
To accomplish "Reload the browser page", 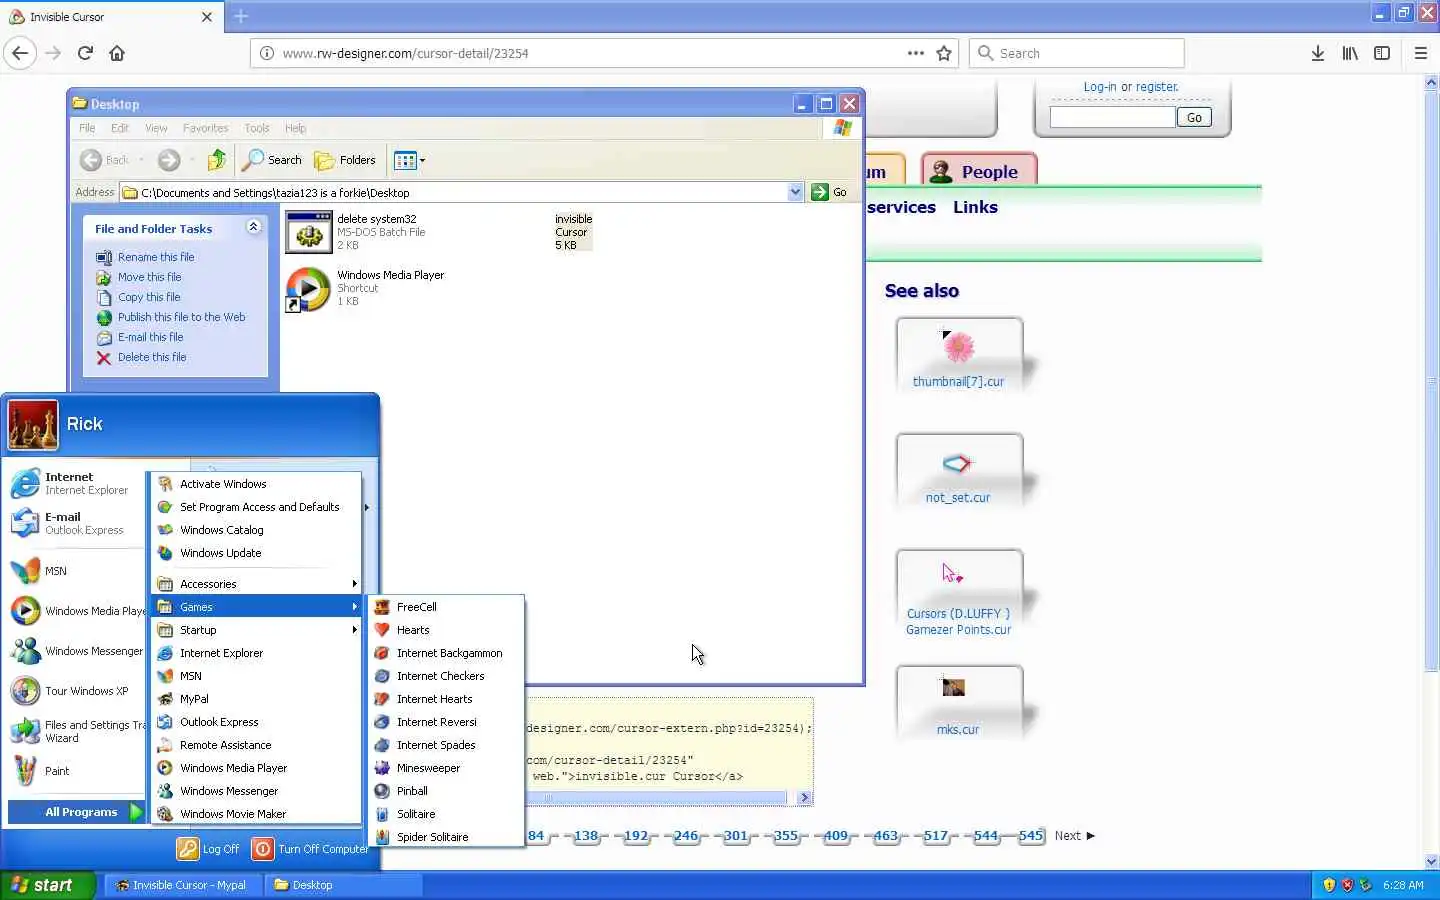I will [x=85, y=53].
